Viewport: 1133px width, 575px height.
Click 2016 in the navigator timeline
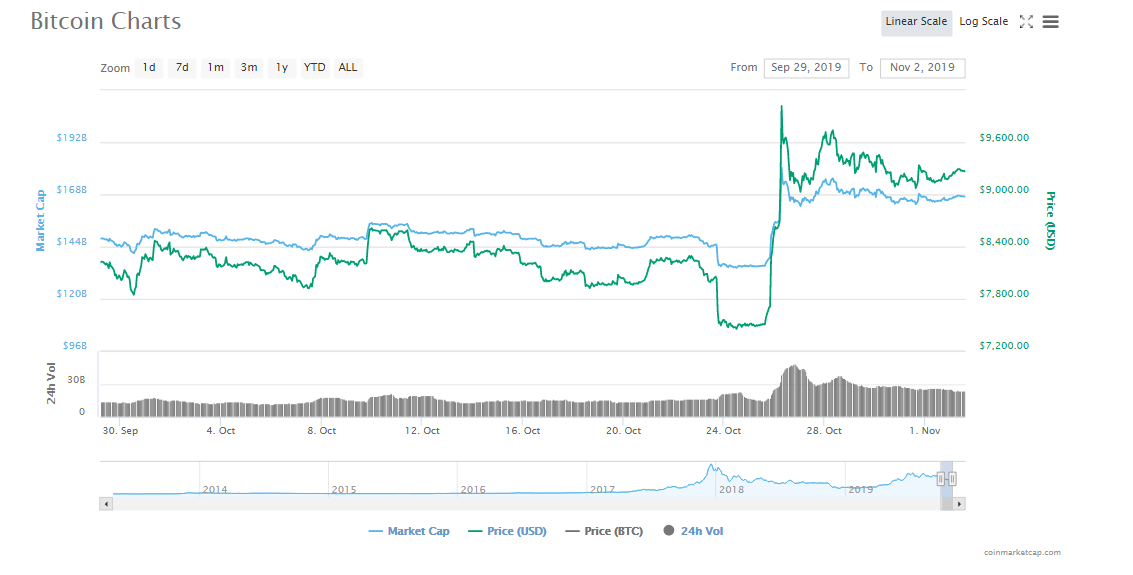(473, 490)
